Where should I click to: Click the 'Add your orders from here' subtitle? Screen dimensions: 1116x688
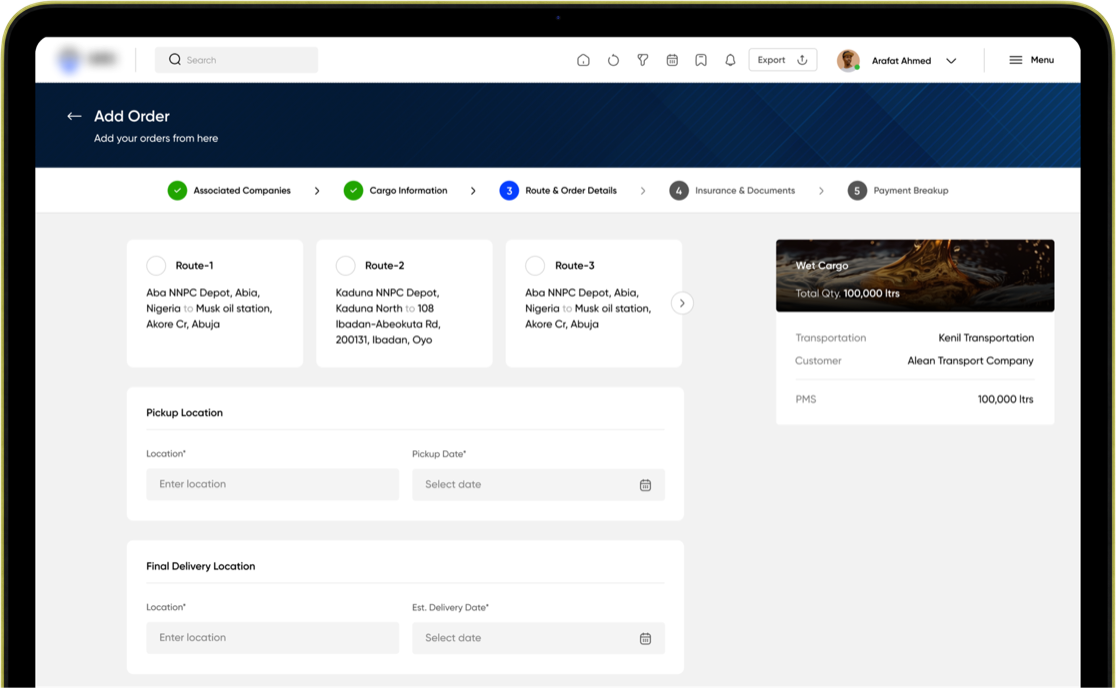point(156,138)
